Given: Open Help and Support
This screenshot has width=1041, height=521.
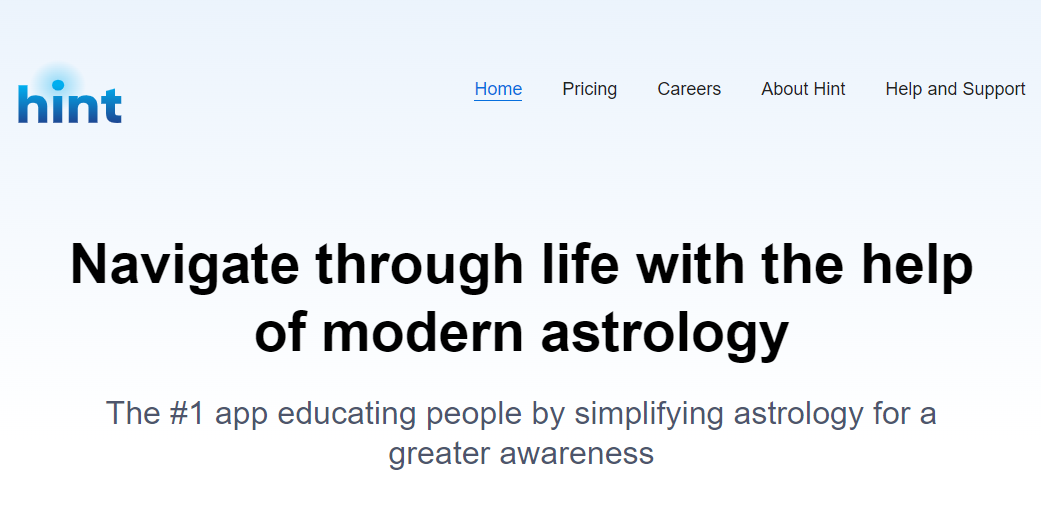Looking at the screenshot, I should click(x=955, y=89).
